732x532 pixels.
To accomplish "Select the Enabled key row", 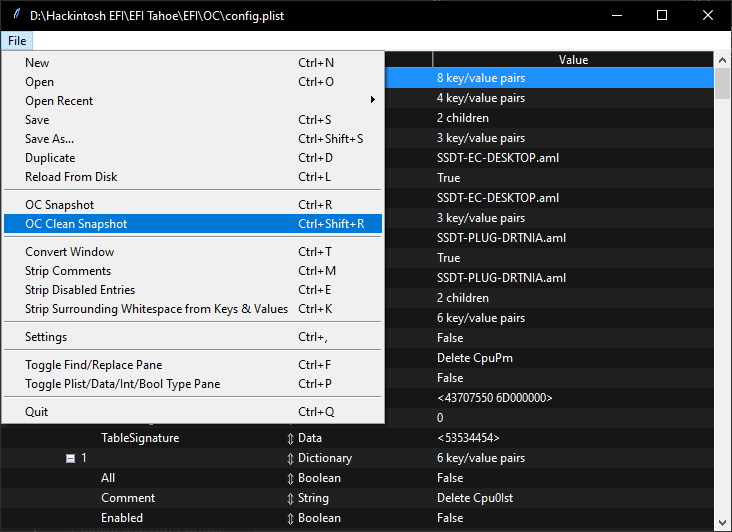I will coord(122,518).
